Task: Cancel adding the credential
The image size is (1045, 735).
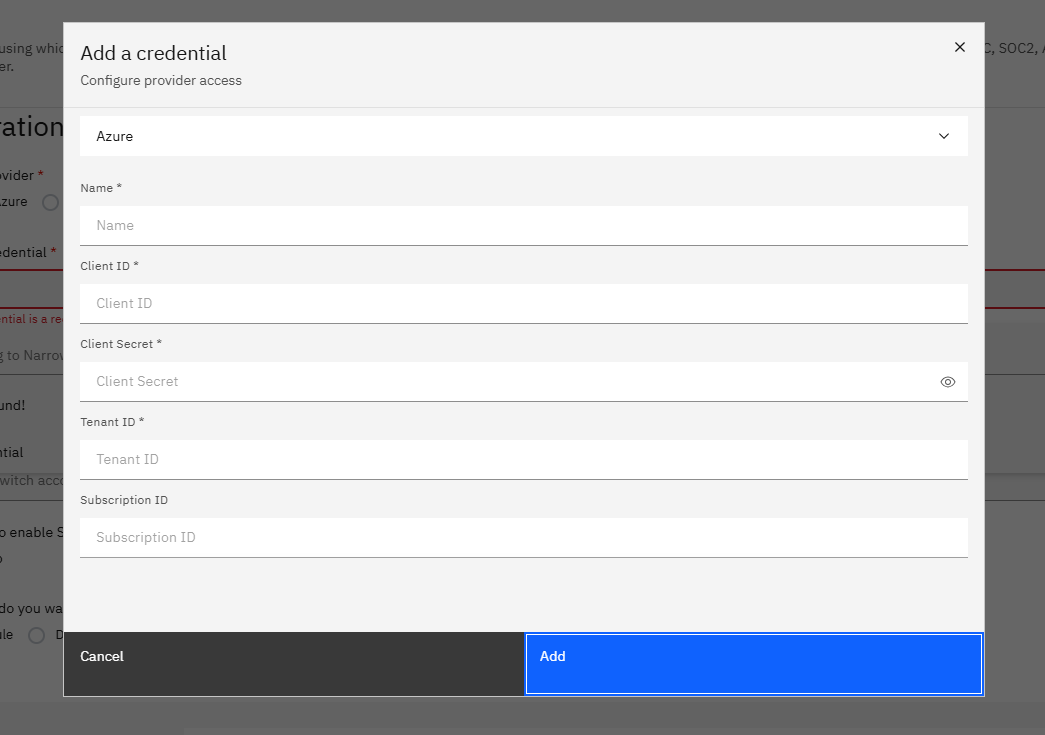Action: [294, 664]
